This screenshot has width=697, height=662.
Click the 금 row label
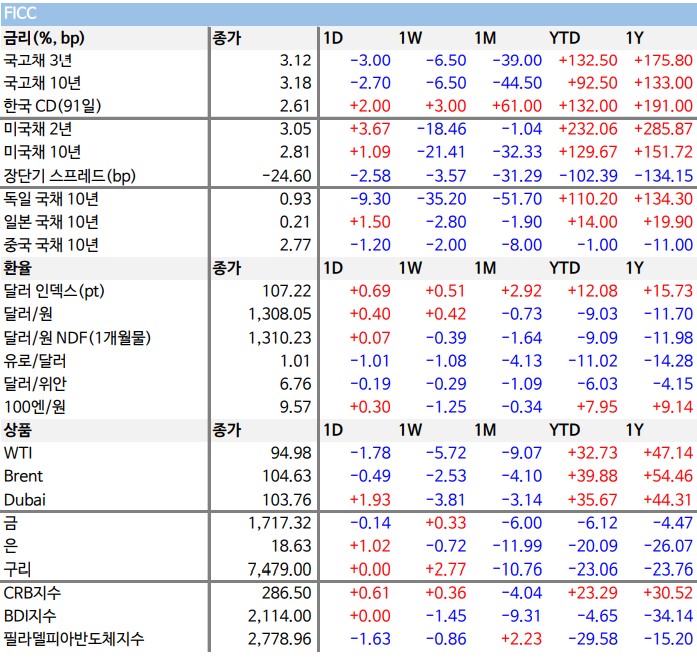point(10,523)
